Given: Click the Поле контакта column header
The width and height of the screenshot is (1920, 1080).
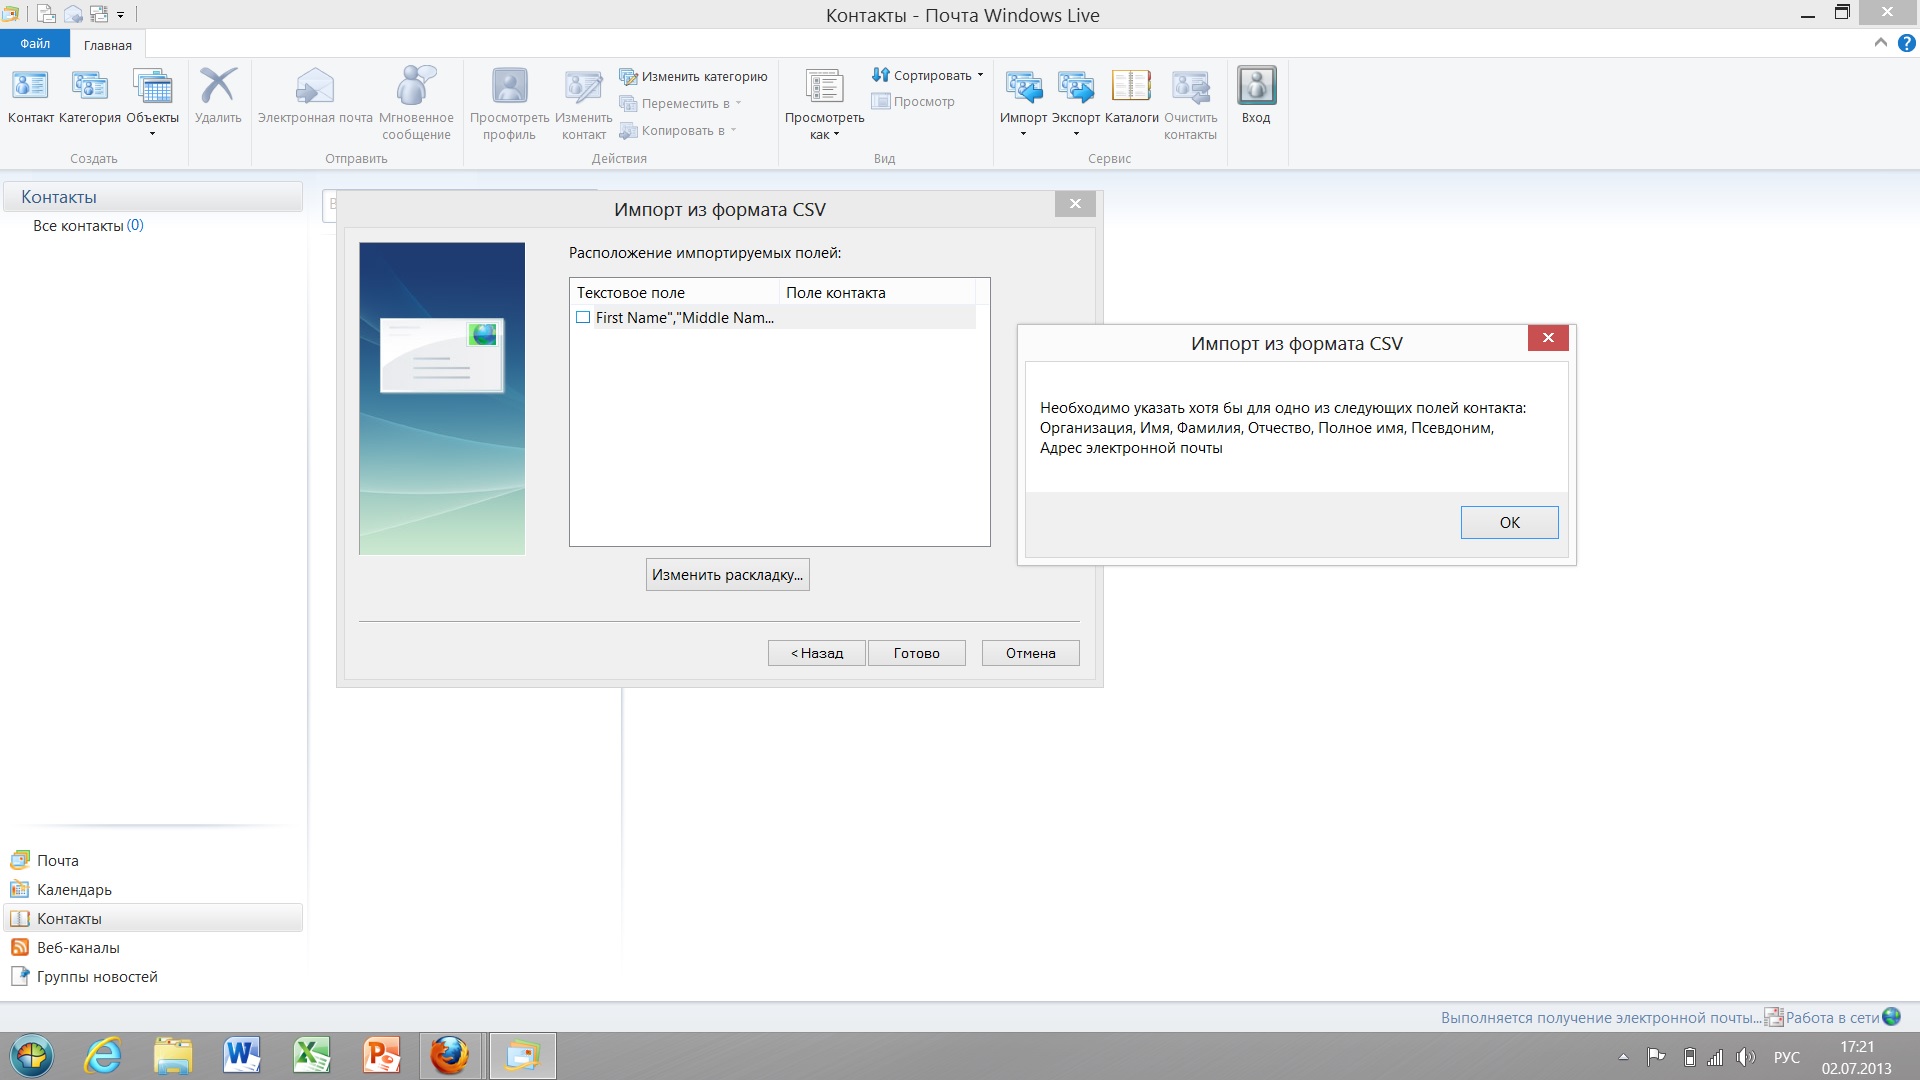Looking at the screenshot, I should (876, 293).
